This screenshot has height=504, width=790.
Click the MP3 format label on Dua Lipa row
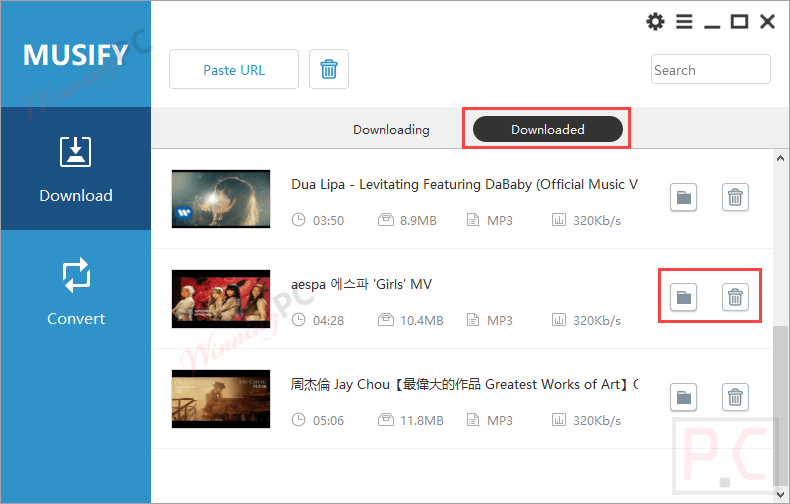(x=500, y=220)
